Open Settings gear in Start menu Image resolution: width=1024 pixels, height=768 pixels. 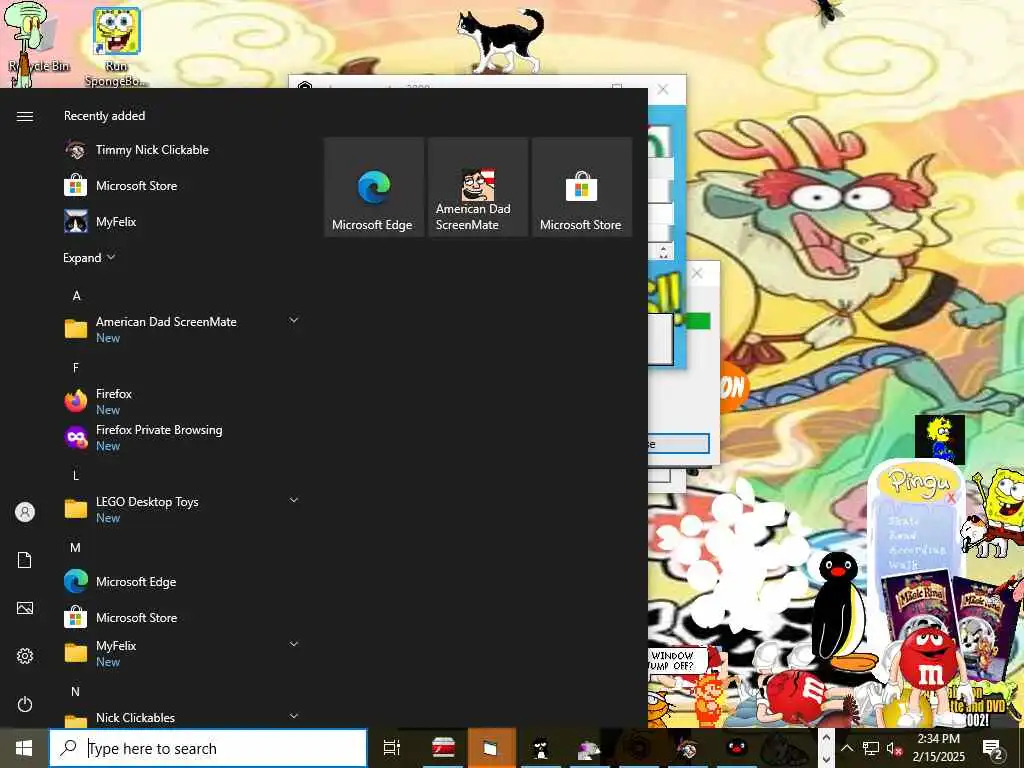tap(25, 656)
